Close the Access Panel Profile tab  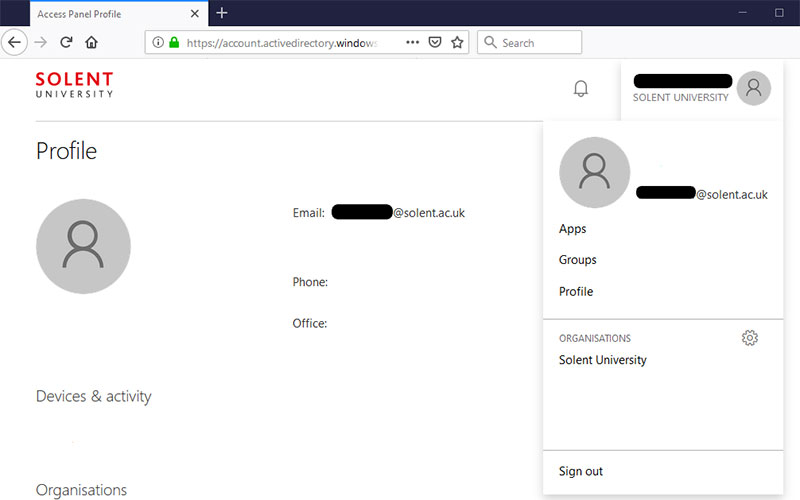tap(194, 14)
